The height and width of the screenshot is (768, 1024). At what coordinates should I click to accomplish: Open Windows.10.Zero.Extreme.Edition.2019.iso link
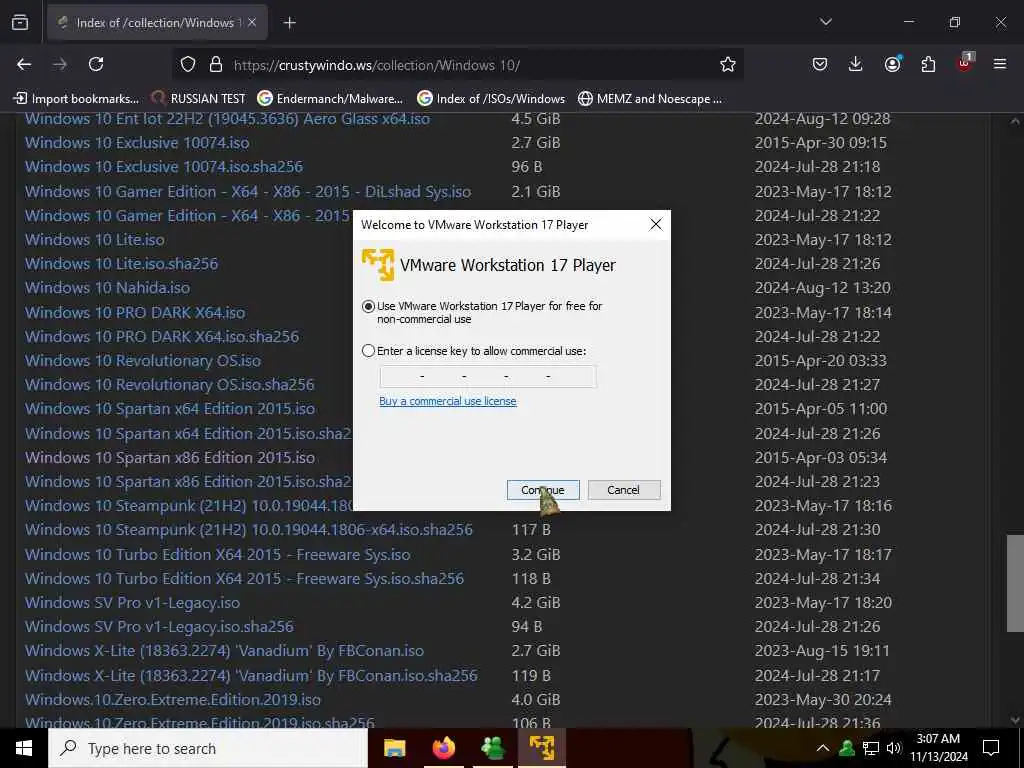173,699
